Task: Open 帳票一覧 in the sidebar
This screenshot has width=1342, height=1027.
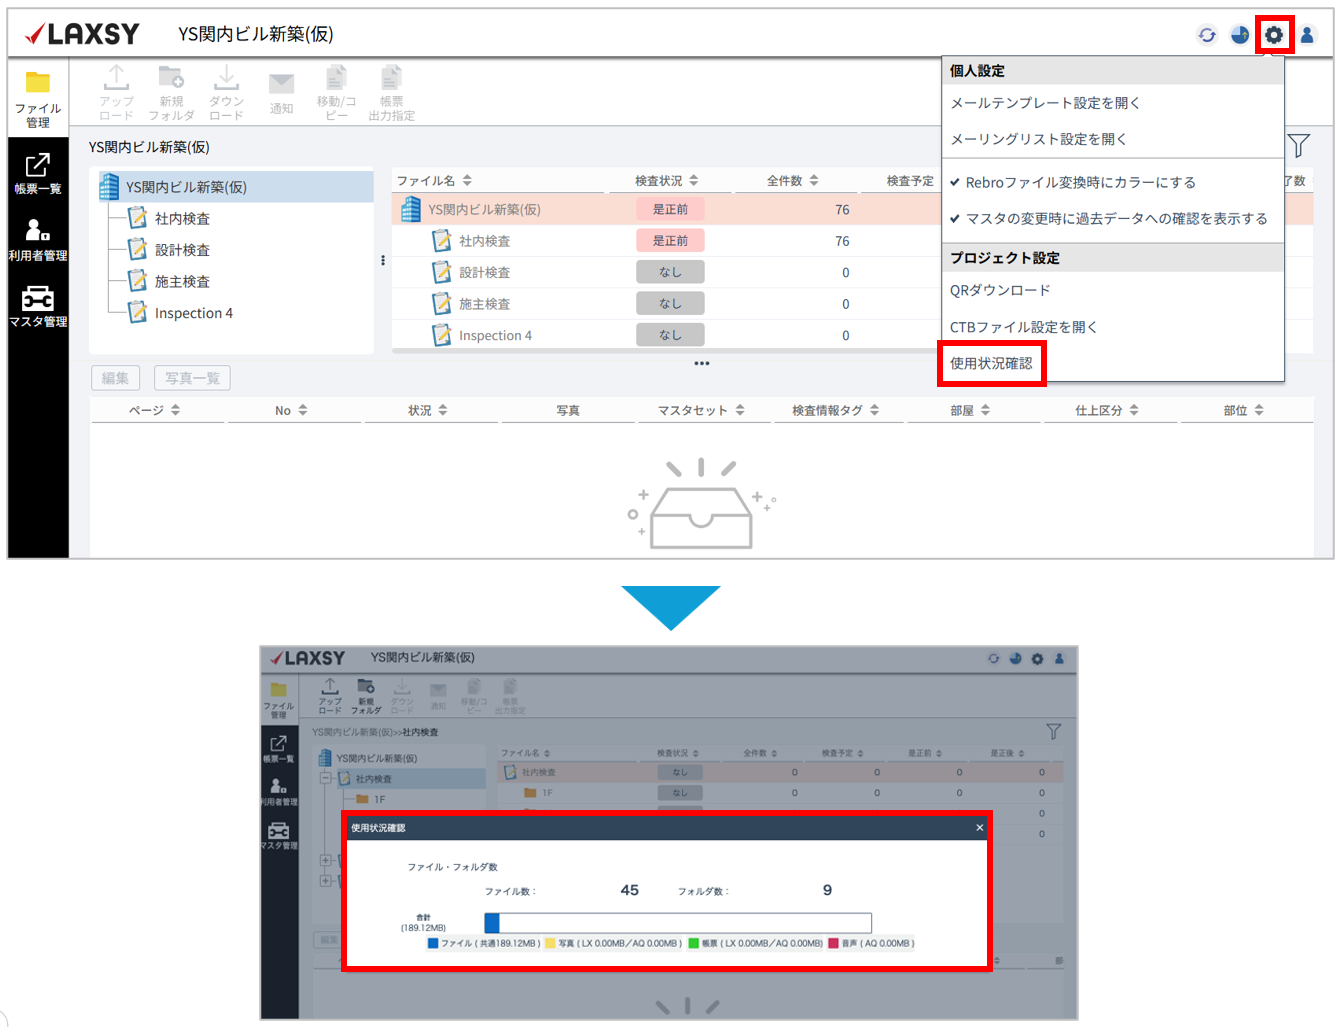Action: (38, 173)
